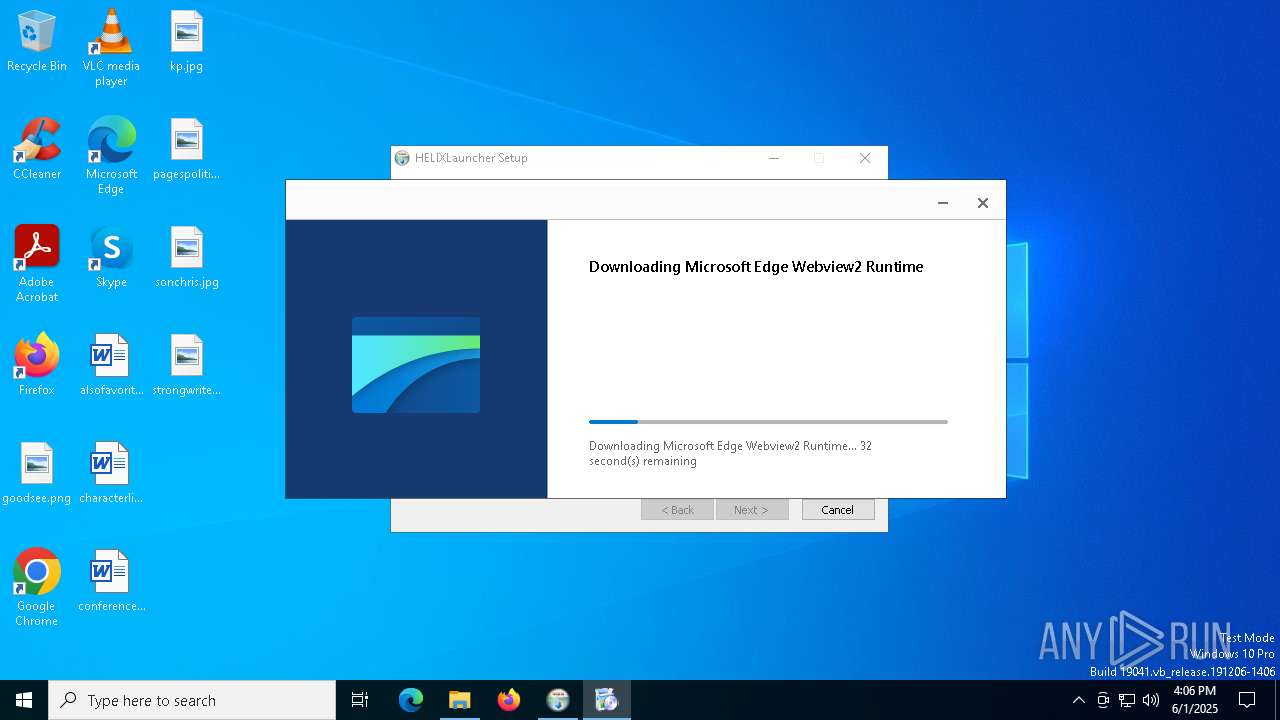Open the Recycle Bin desktop icon

37,41
